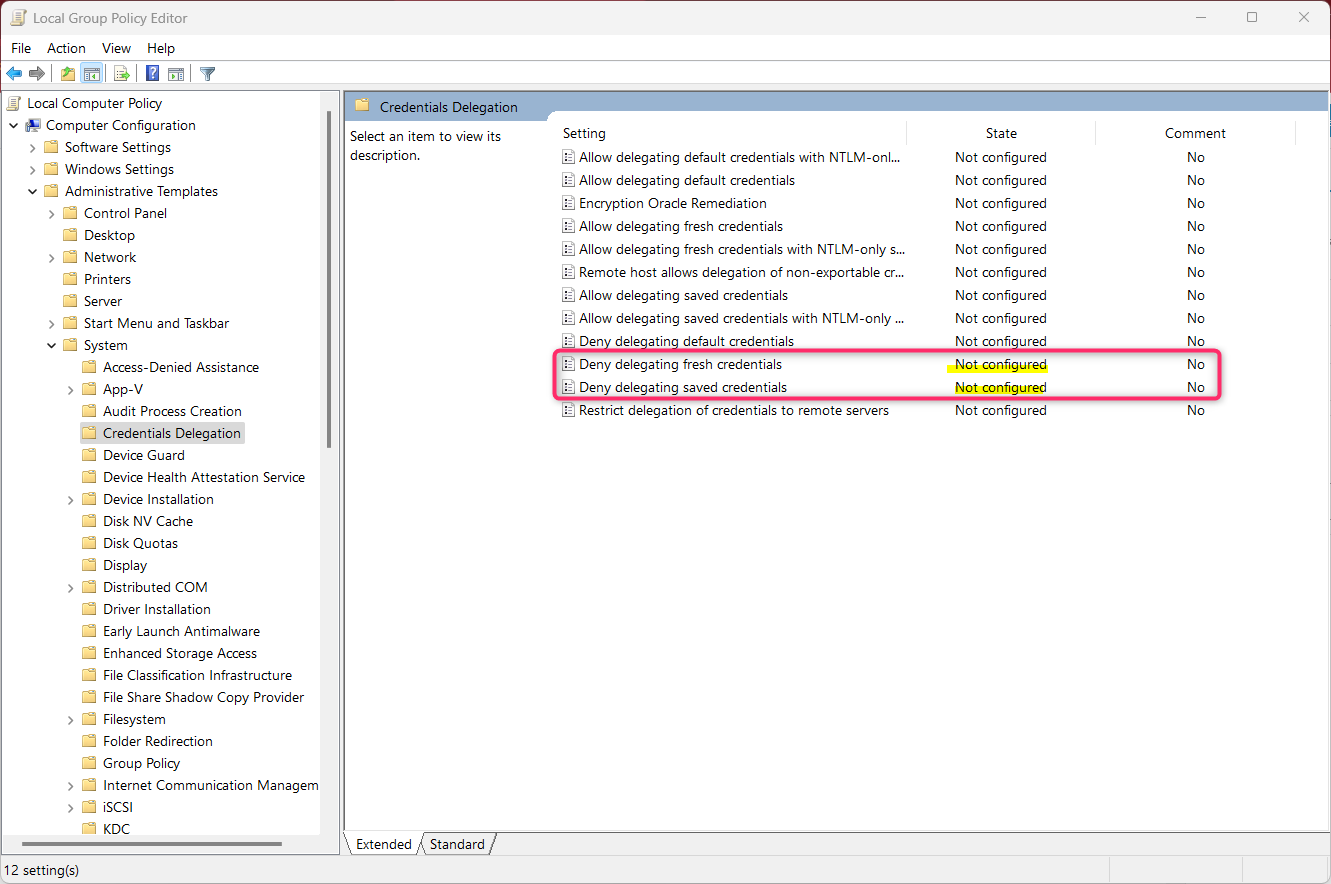
Task: Click the Export List toolbar icon
Action: 121,72
